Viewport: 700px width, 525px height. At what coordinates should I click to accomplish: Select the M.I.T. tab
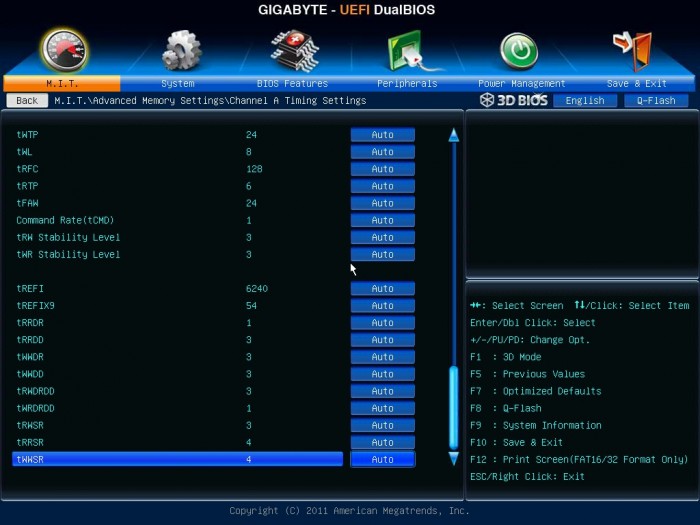[62, 83]
